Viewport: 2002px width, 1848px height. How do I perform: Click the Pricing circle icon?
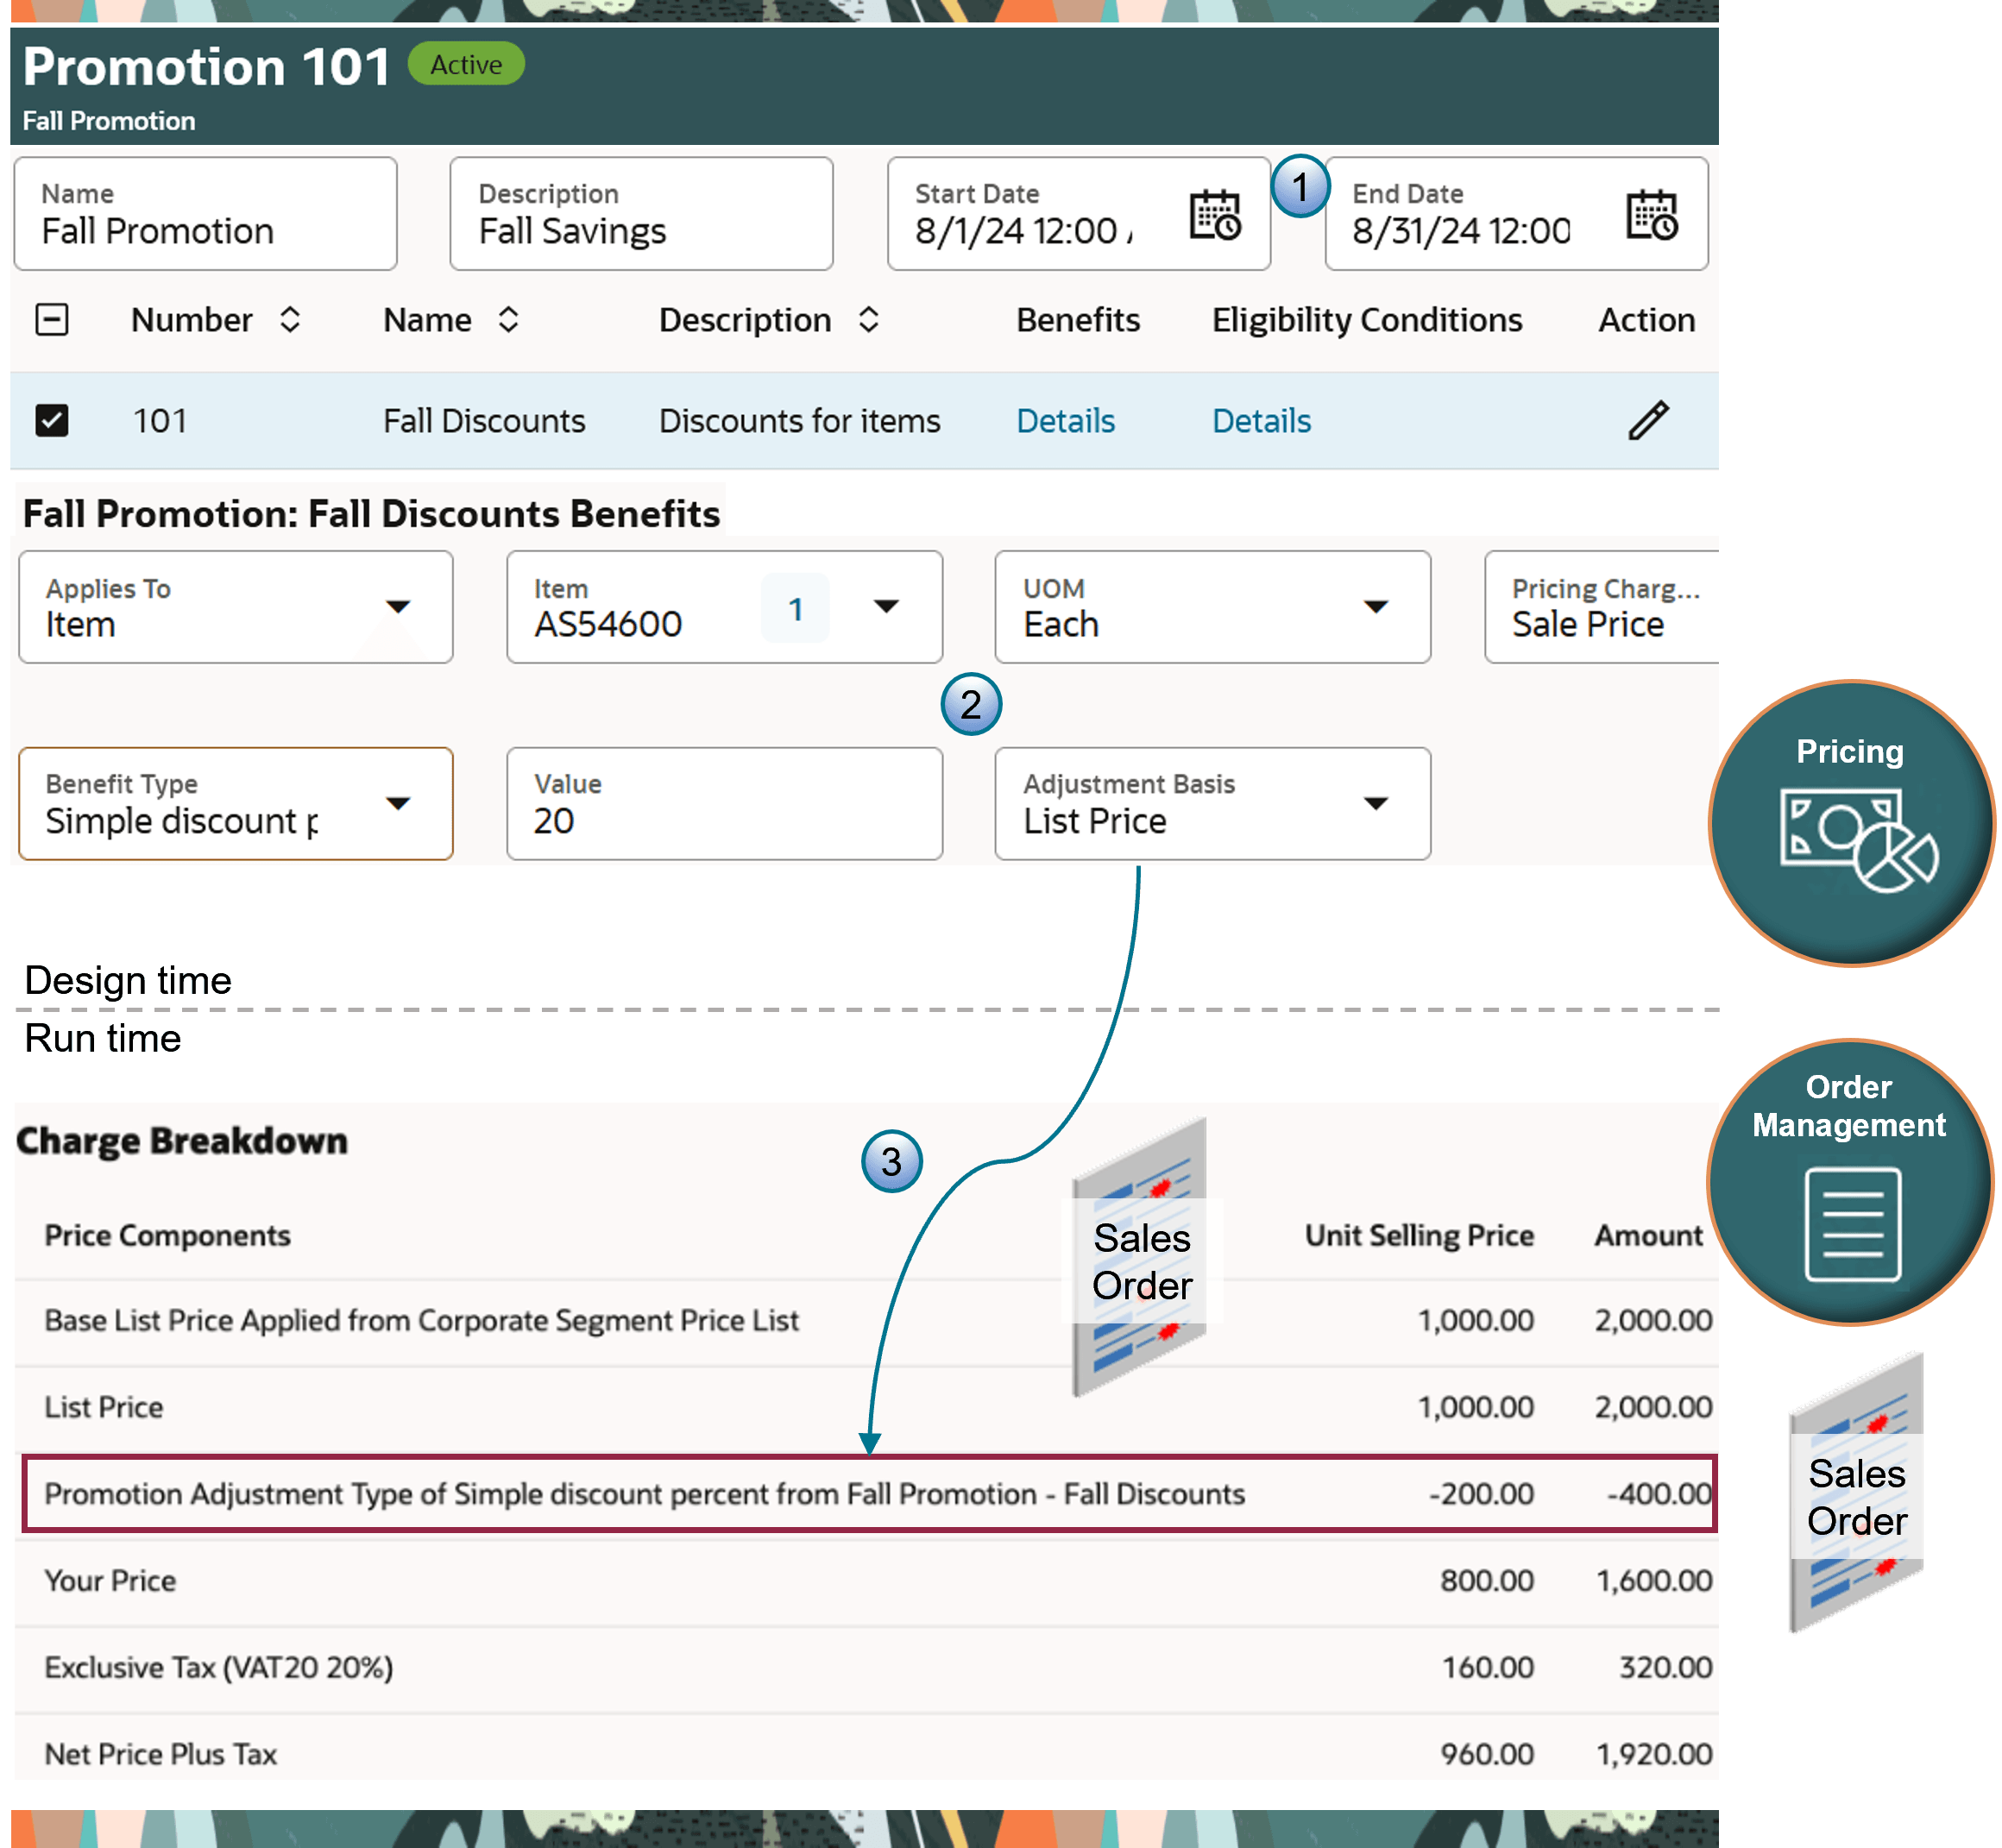click(1851, 823)
